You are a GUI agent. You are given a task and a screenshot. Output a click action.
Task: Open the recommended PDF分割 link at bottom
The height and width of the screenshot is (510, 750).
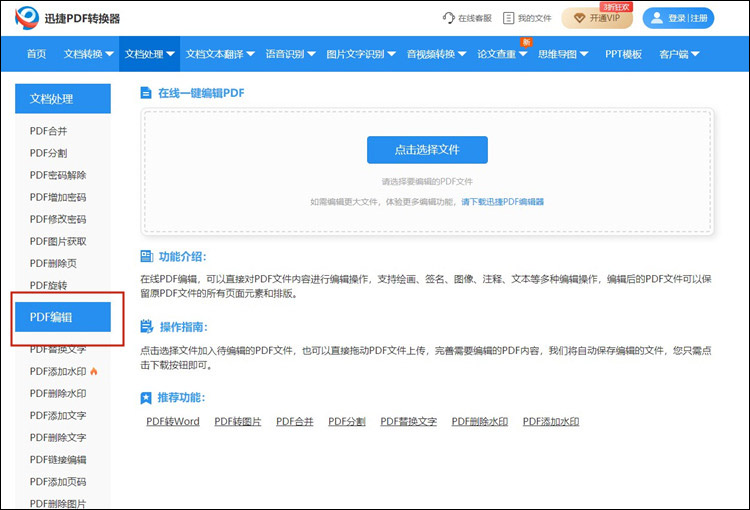pyautogui.click(x=347, y=421)
